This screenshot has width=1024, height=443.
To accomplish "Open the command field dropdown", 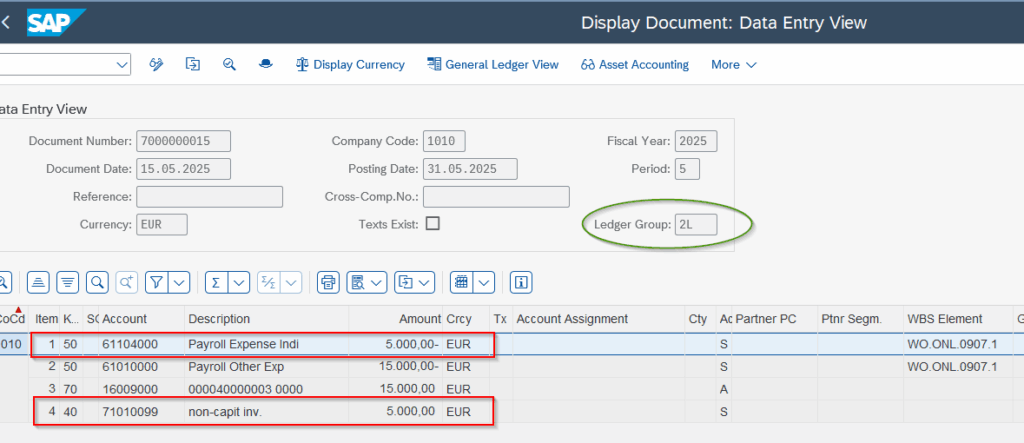I will (122, 65).
